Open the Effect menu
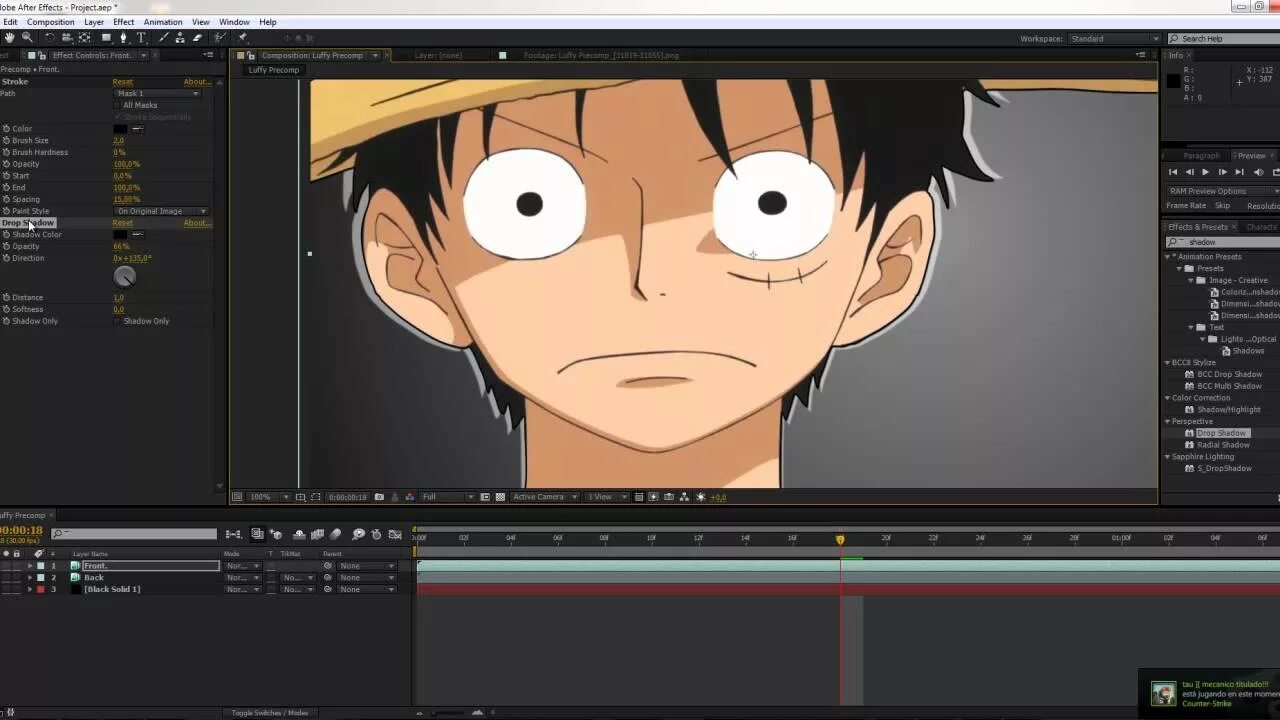 point(124,22)
